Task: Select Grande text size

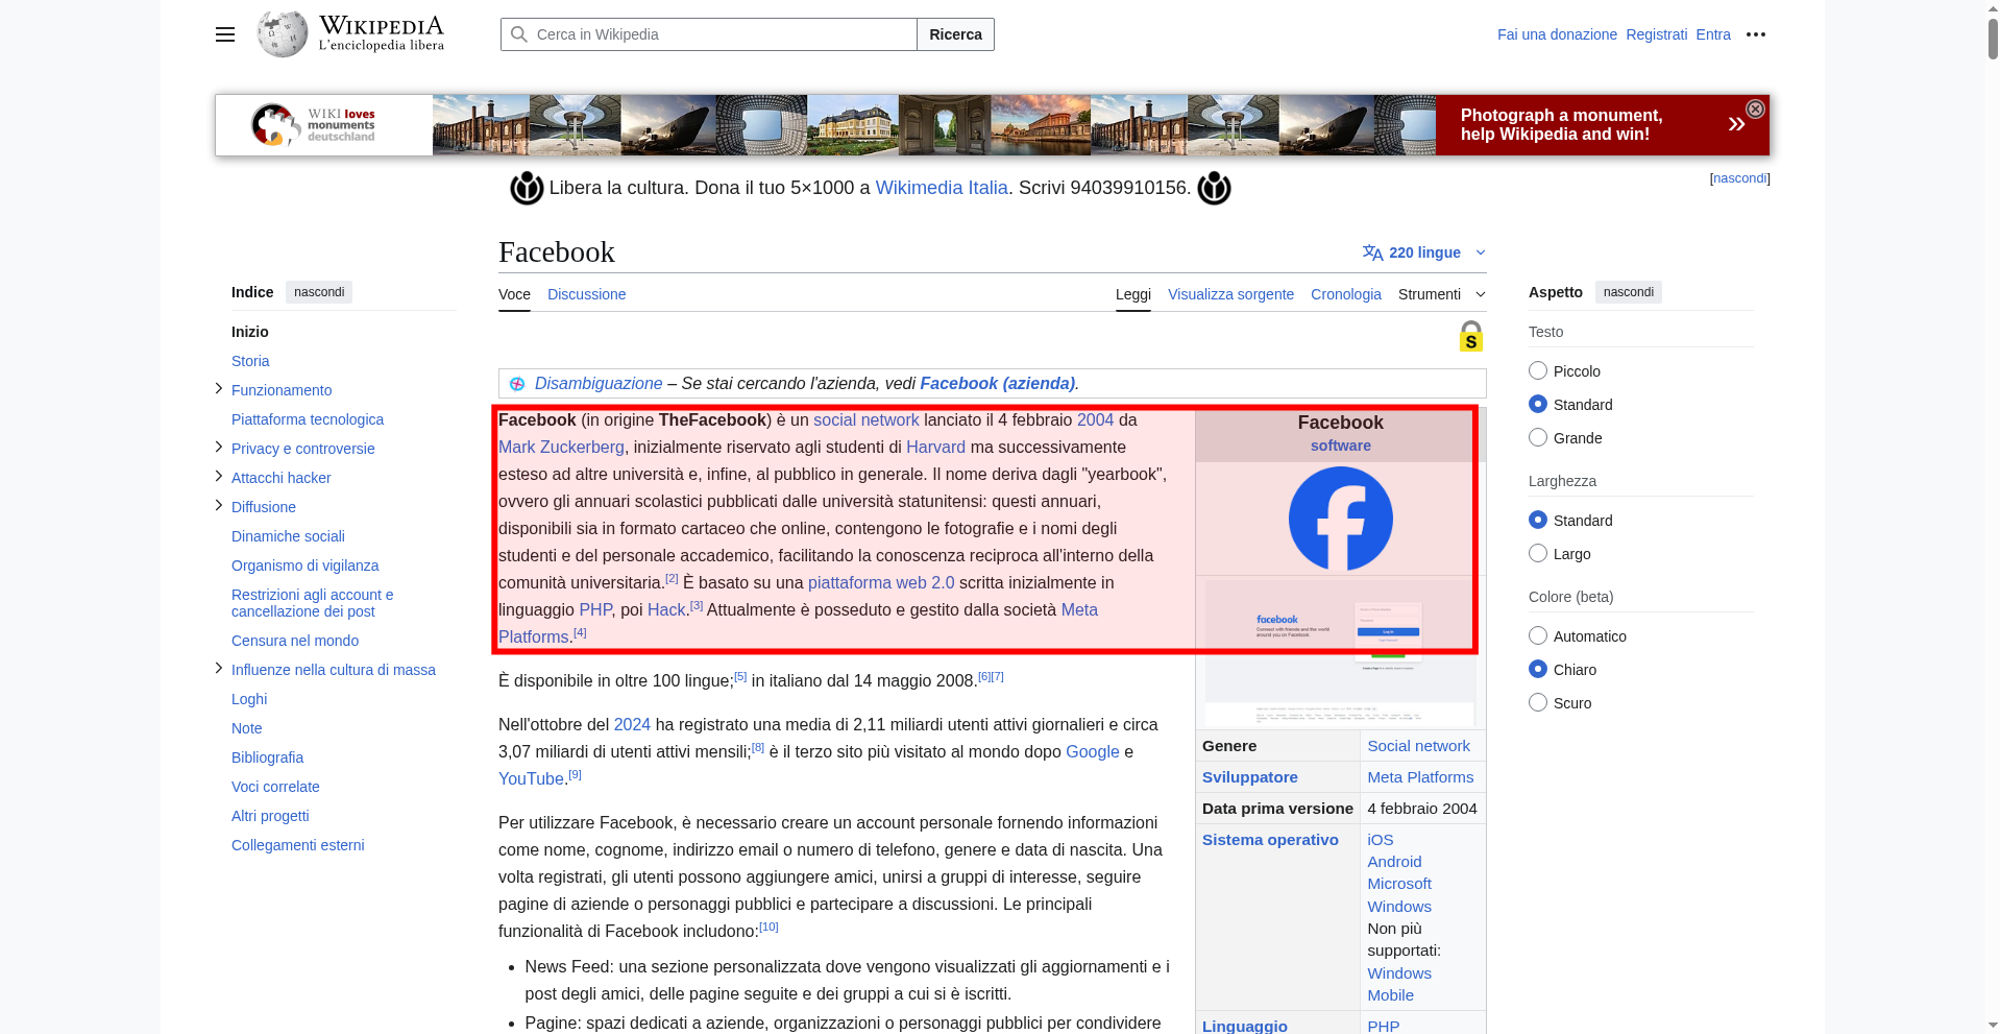Action: [x=1538, y=438]
